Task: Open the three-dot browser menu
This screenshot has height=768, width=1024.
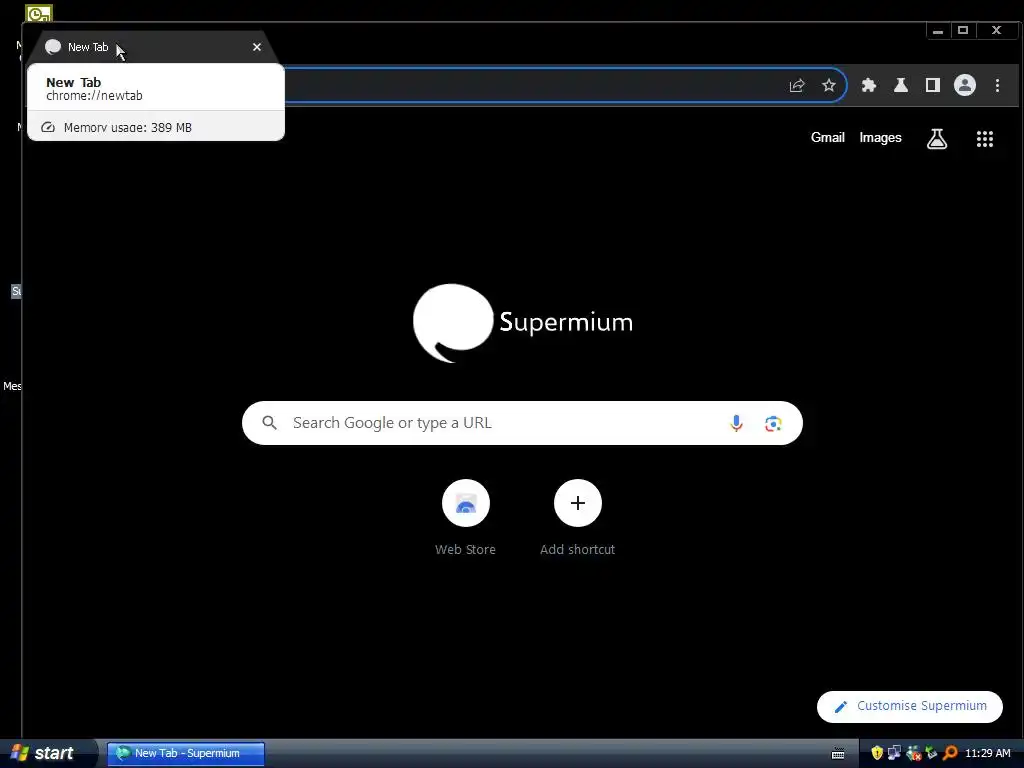Action: 997,86
